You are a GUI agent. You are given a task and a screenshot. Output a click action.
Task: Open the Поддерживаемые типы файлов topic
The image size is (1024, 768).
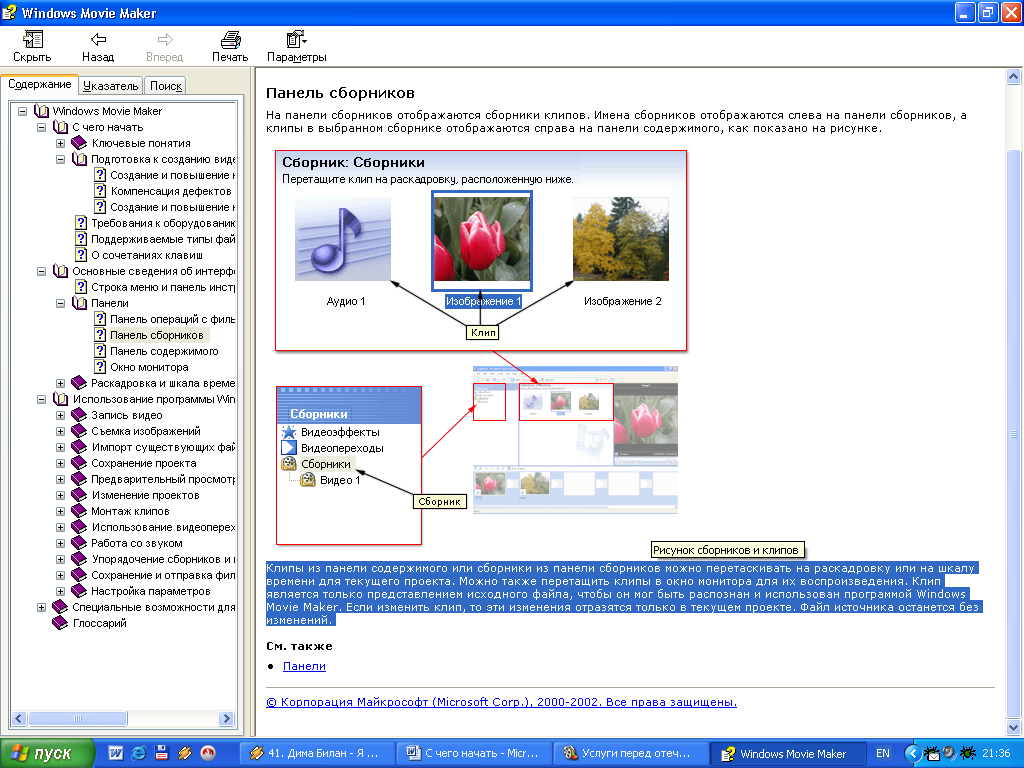tap(163, 239)
